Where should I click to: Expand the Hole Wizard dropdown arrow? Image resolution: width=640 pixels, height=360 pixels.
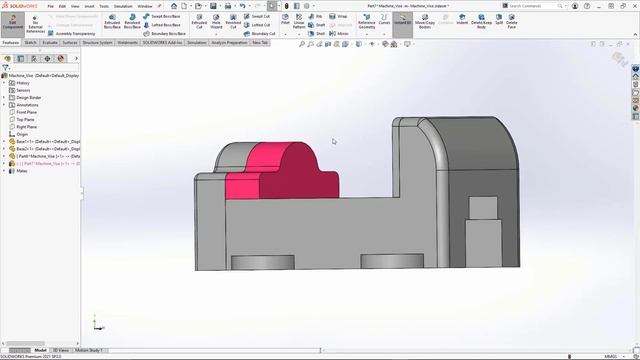tap(216, 34)
